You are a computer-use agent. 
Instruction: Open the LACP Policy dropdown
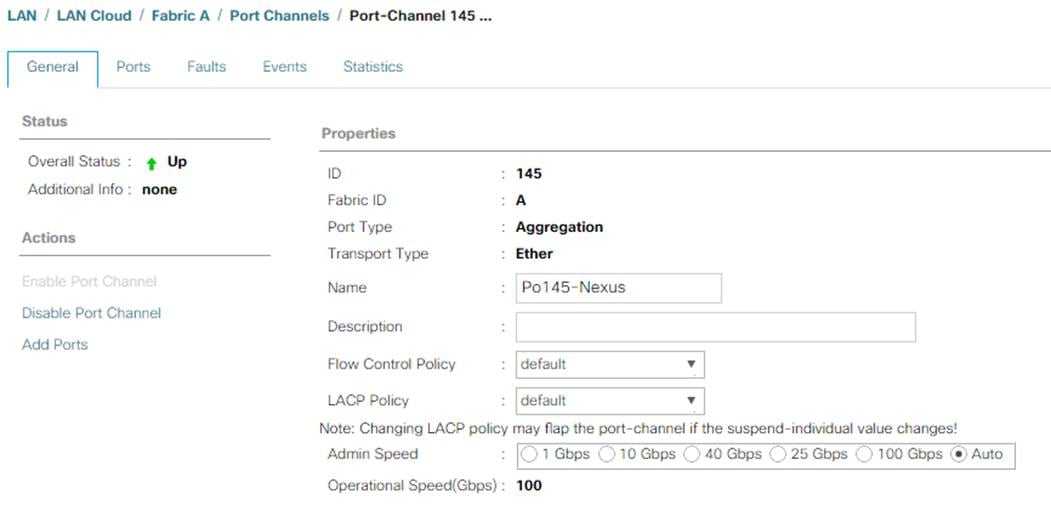pos(610,401)
